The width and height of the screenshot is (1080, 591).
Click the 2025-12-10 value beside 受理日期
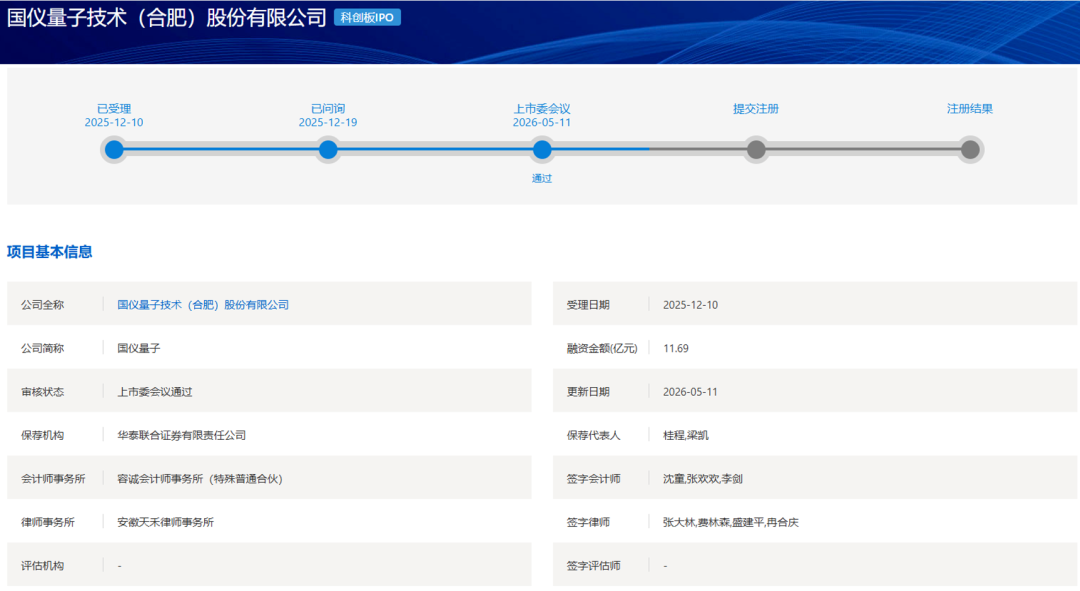(x=690, y=304)
